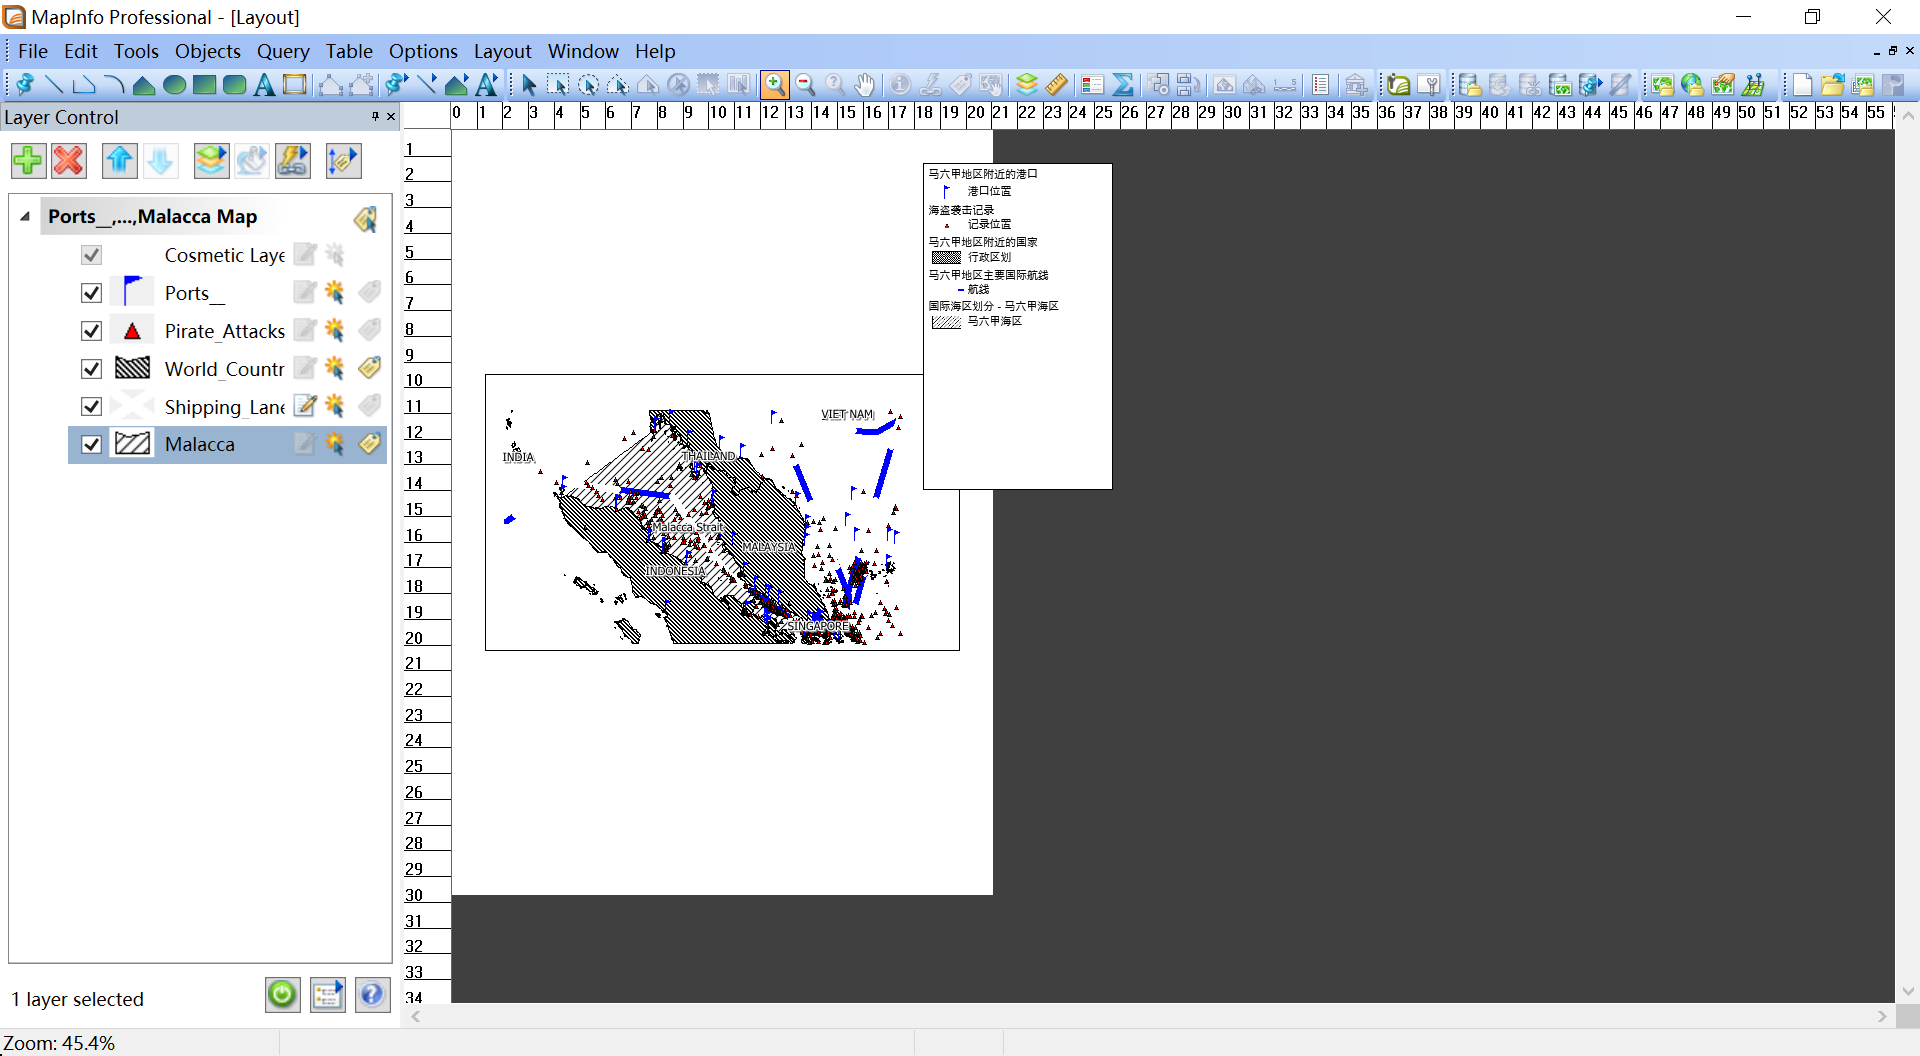Click the horizontal scrollbar right arrow
Image resolution: width=1920 pixels, height=1056 pixels.
[x=1882, y=1016]
